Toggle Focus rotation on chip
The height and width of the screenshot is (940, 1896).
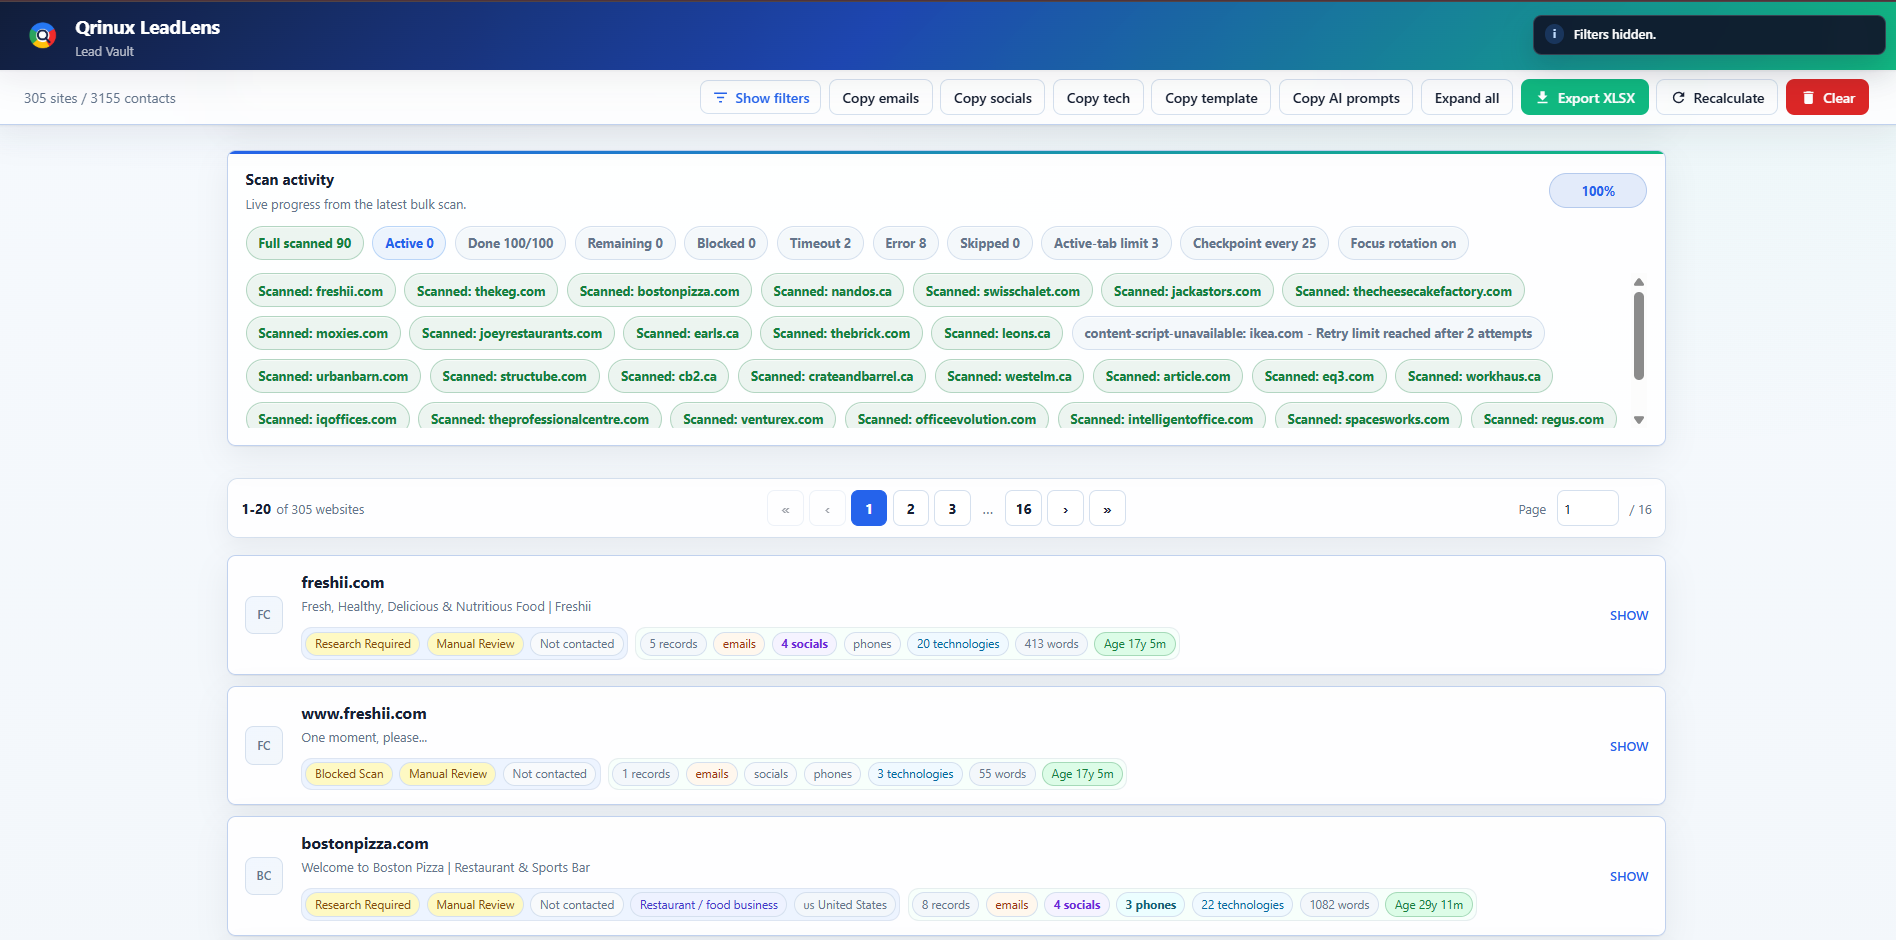coord(1403,243)
